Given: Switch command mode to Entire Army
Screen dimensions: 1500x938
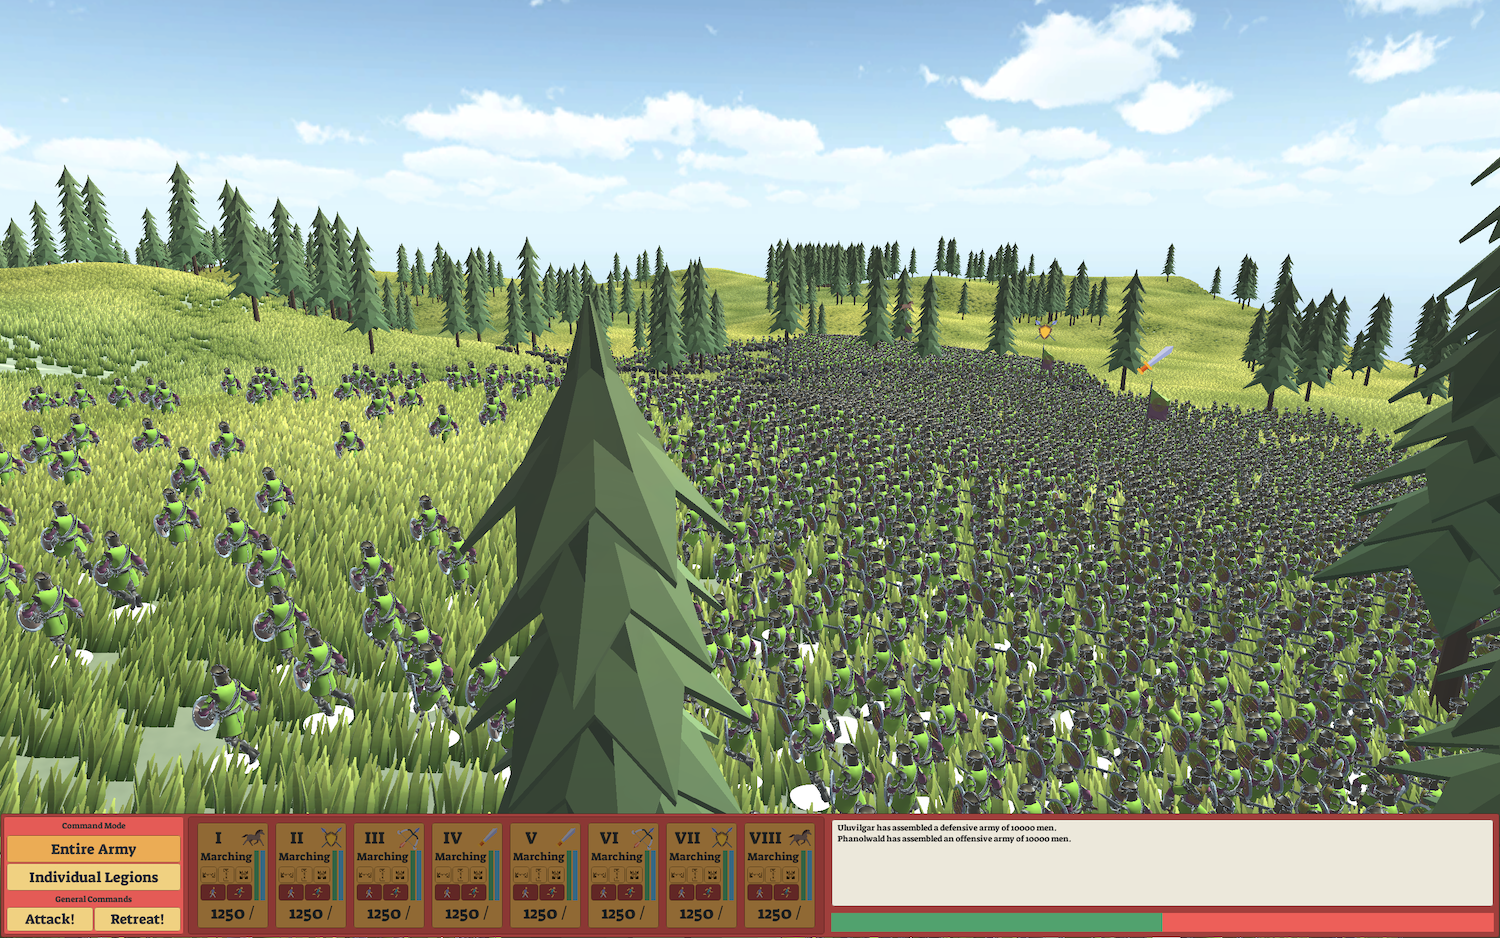Looking at the screenshot, I should point(94,849).
